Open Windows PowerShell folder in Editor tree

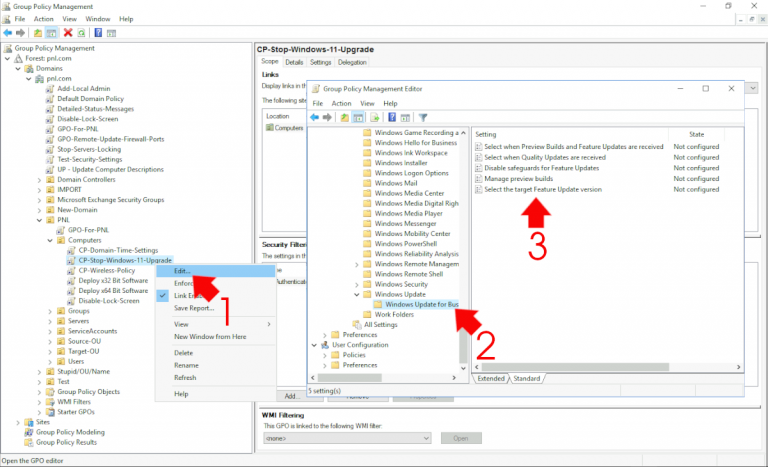[x=406, y=244]
